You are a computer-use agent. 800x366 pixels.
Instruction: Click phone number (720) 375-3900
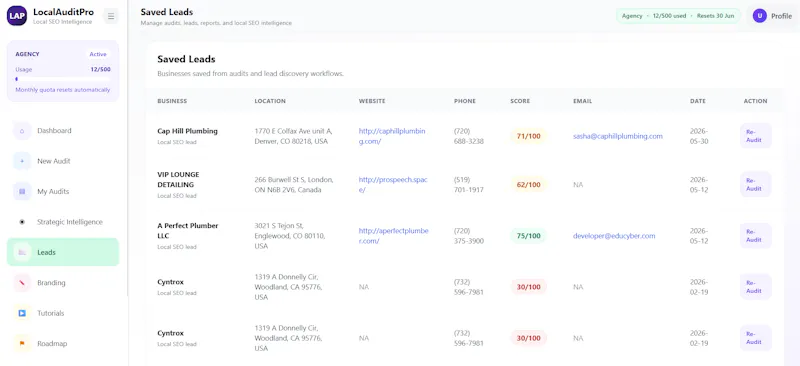click(469, 236)
